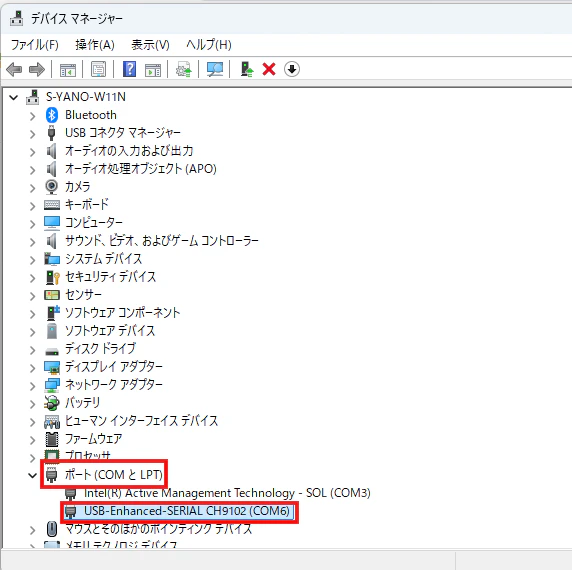
Task: Open the ヘルプ(H) menu
Action: coord(209,45)
